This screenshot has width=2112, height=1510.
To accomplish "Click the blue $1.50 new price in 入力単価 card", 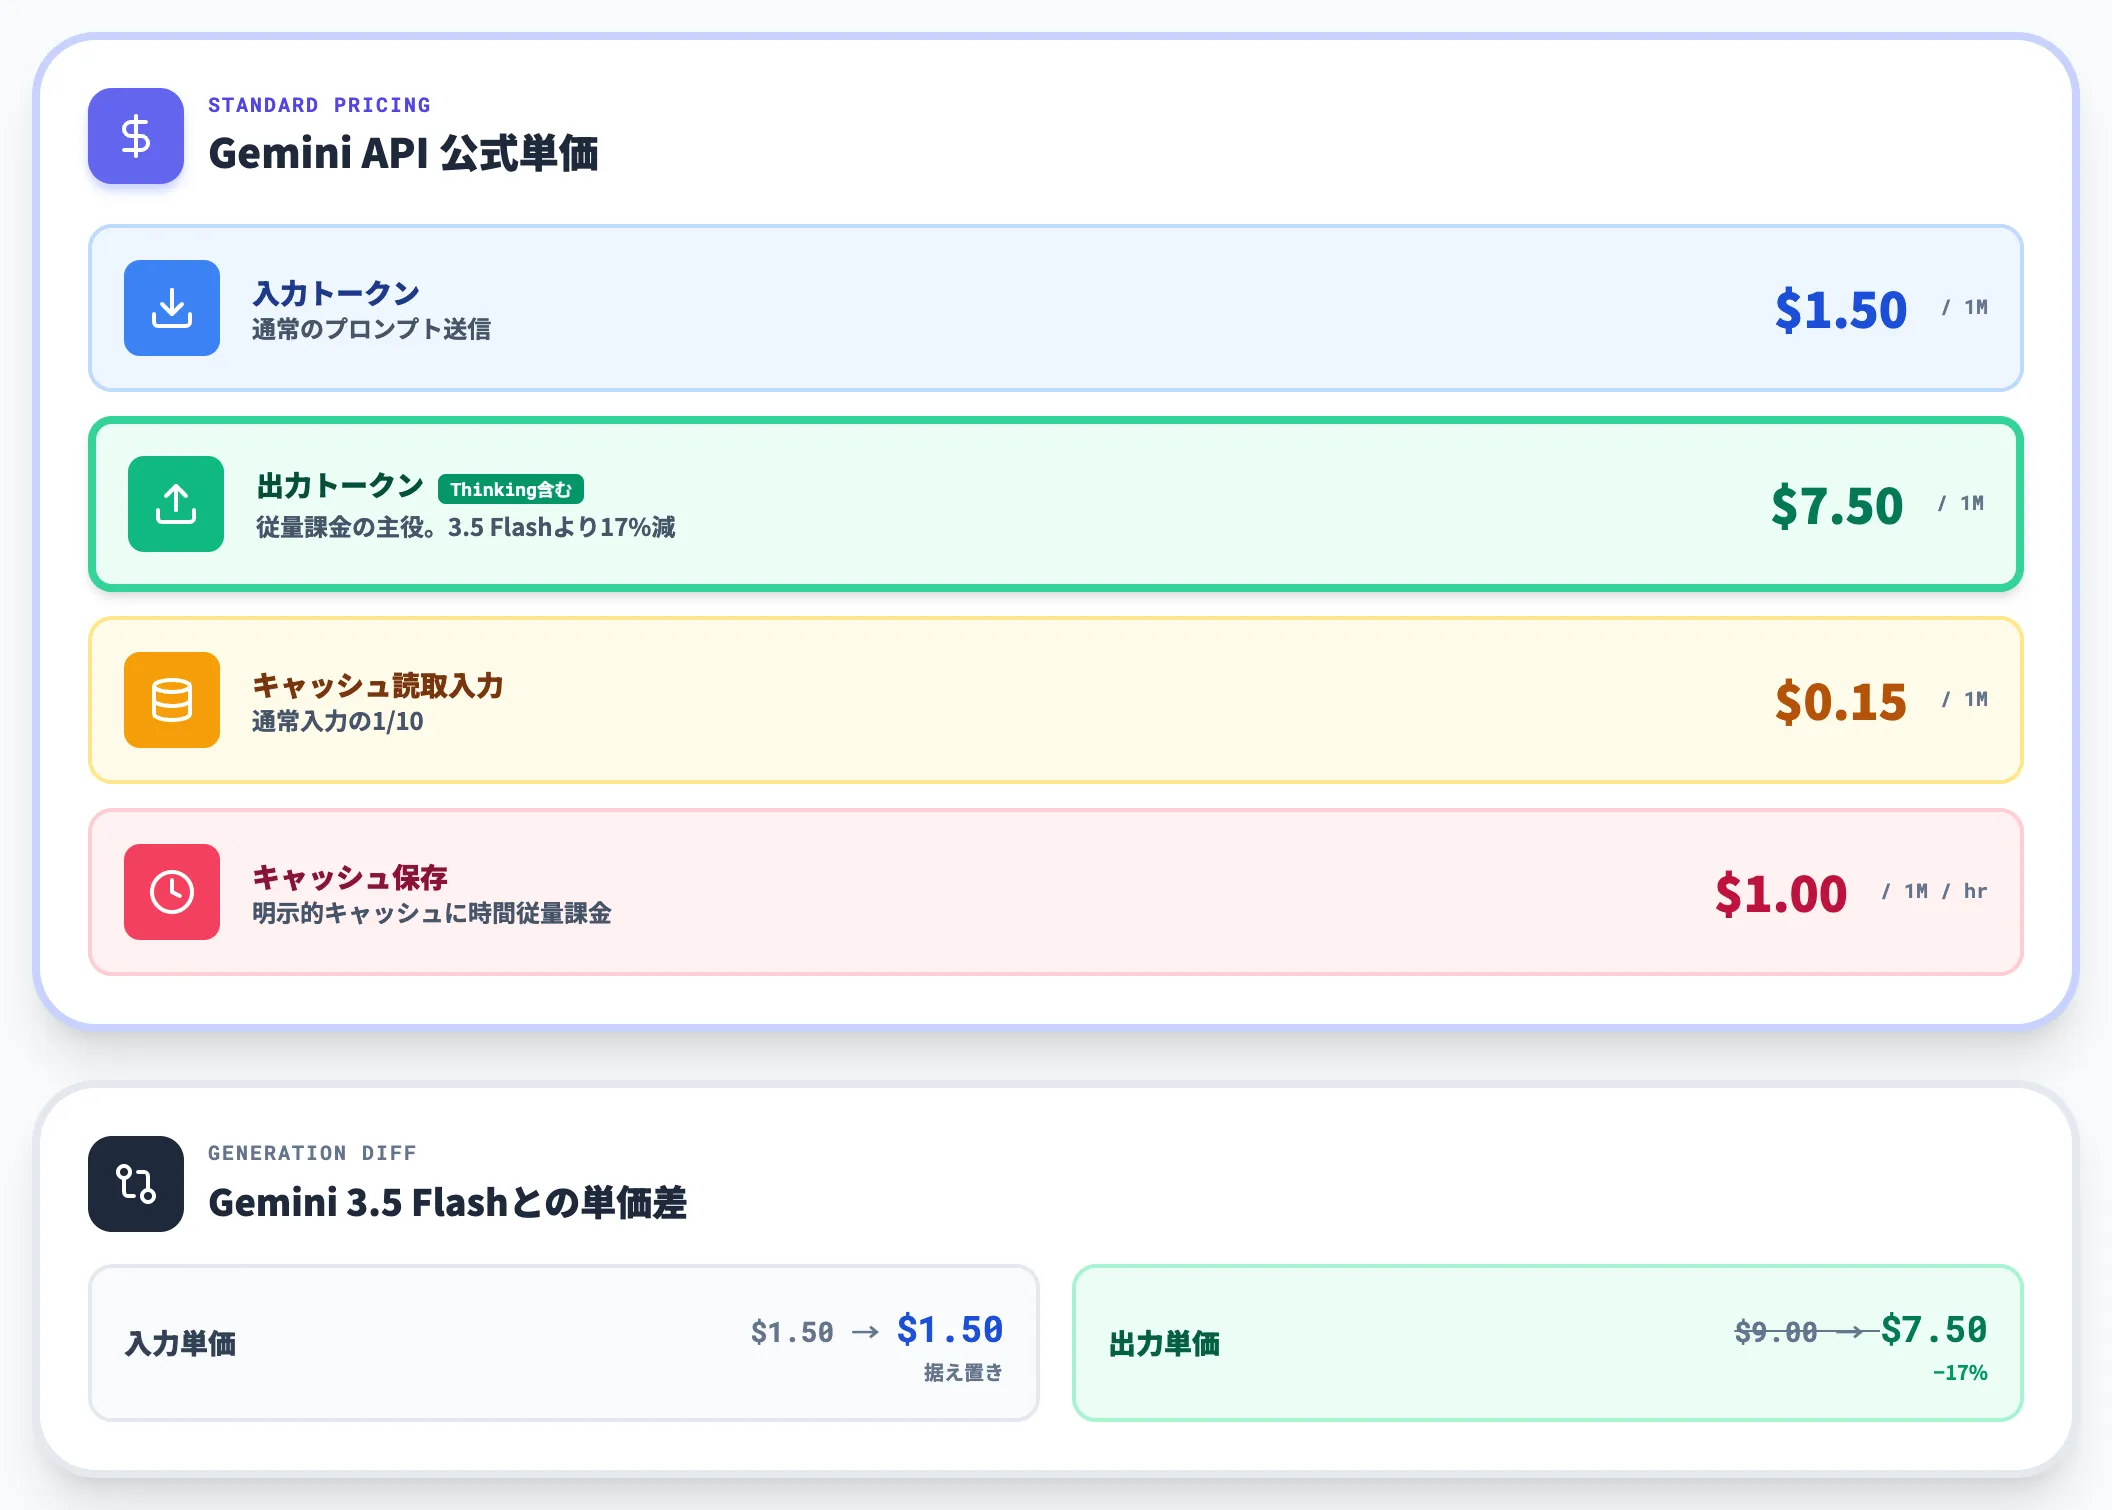I will pos(950,1330).
